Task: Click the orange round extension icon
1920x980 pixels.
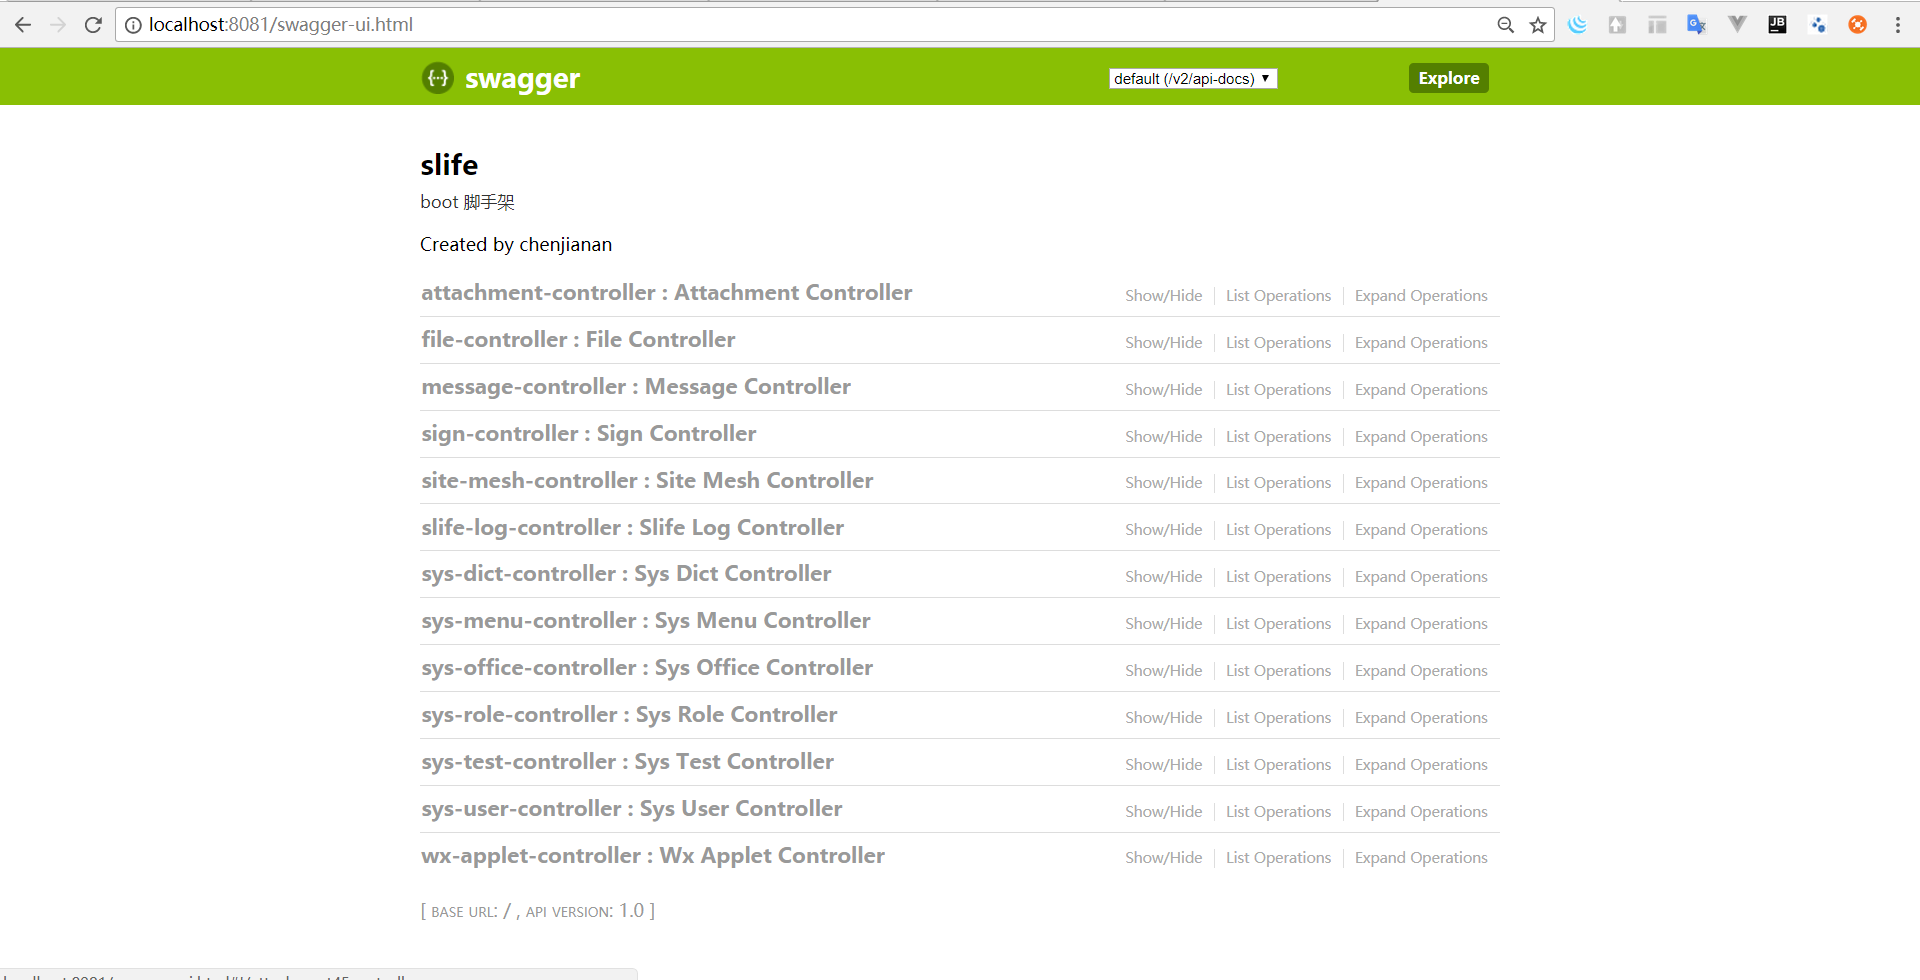Action: click(x=1857, y=25)
